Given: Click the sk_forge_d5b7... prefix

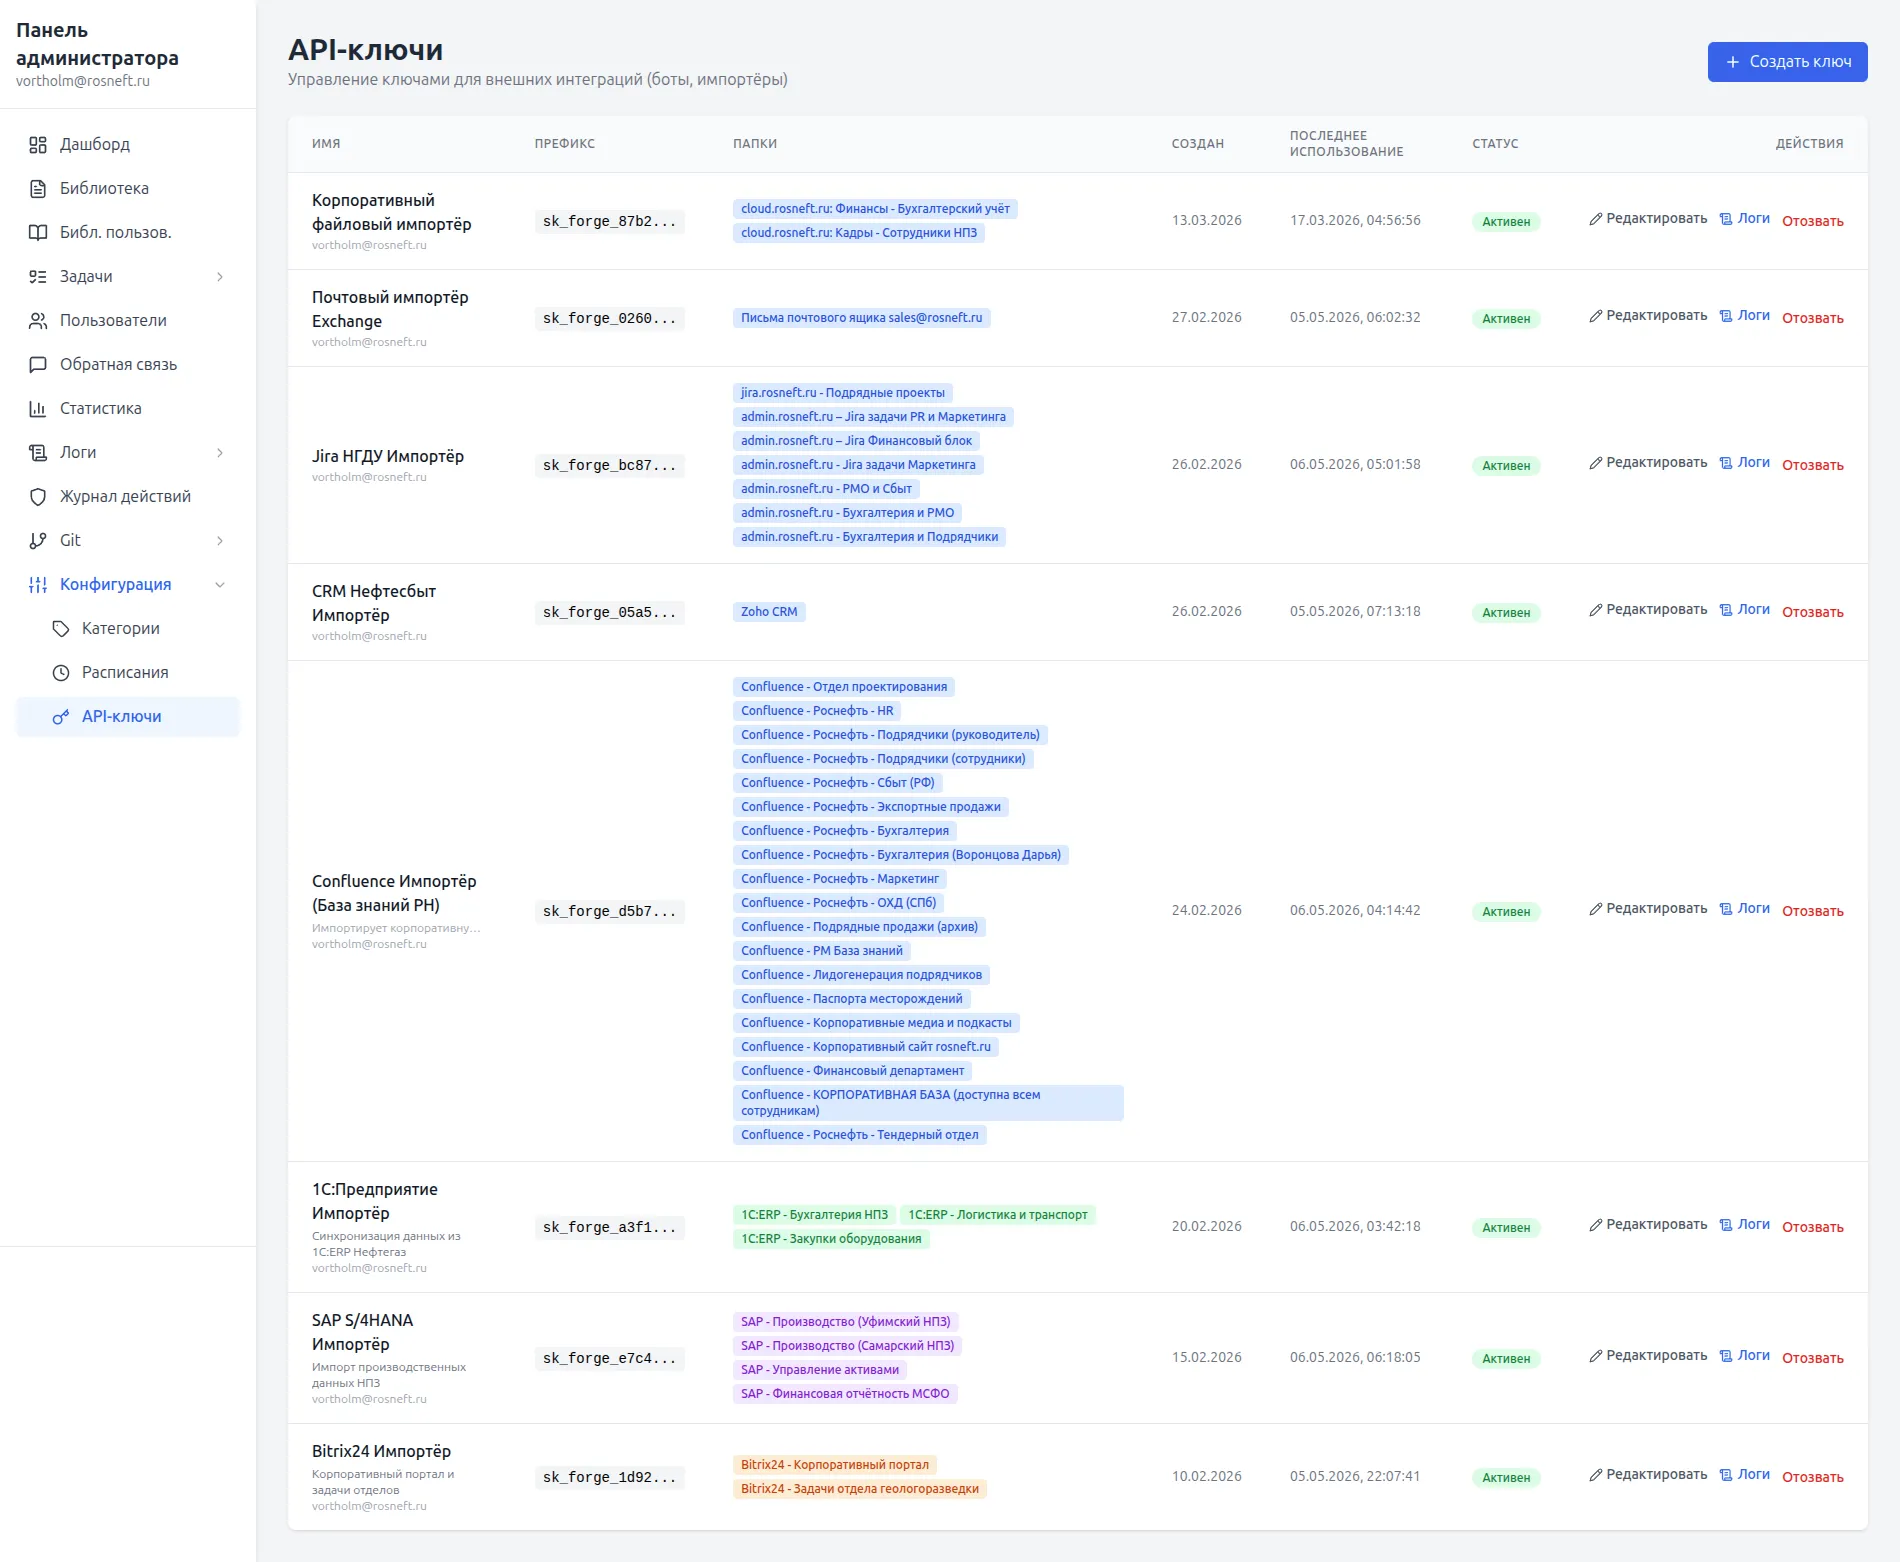Looking at the screenshot, I should pos(609,912).
